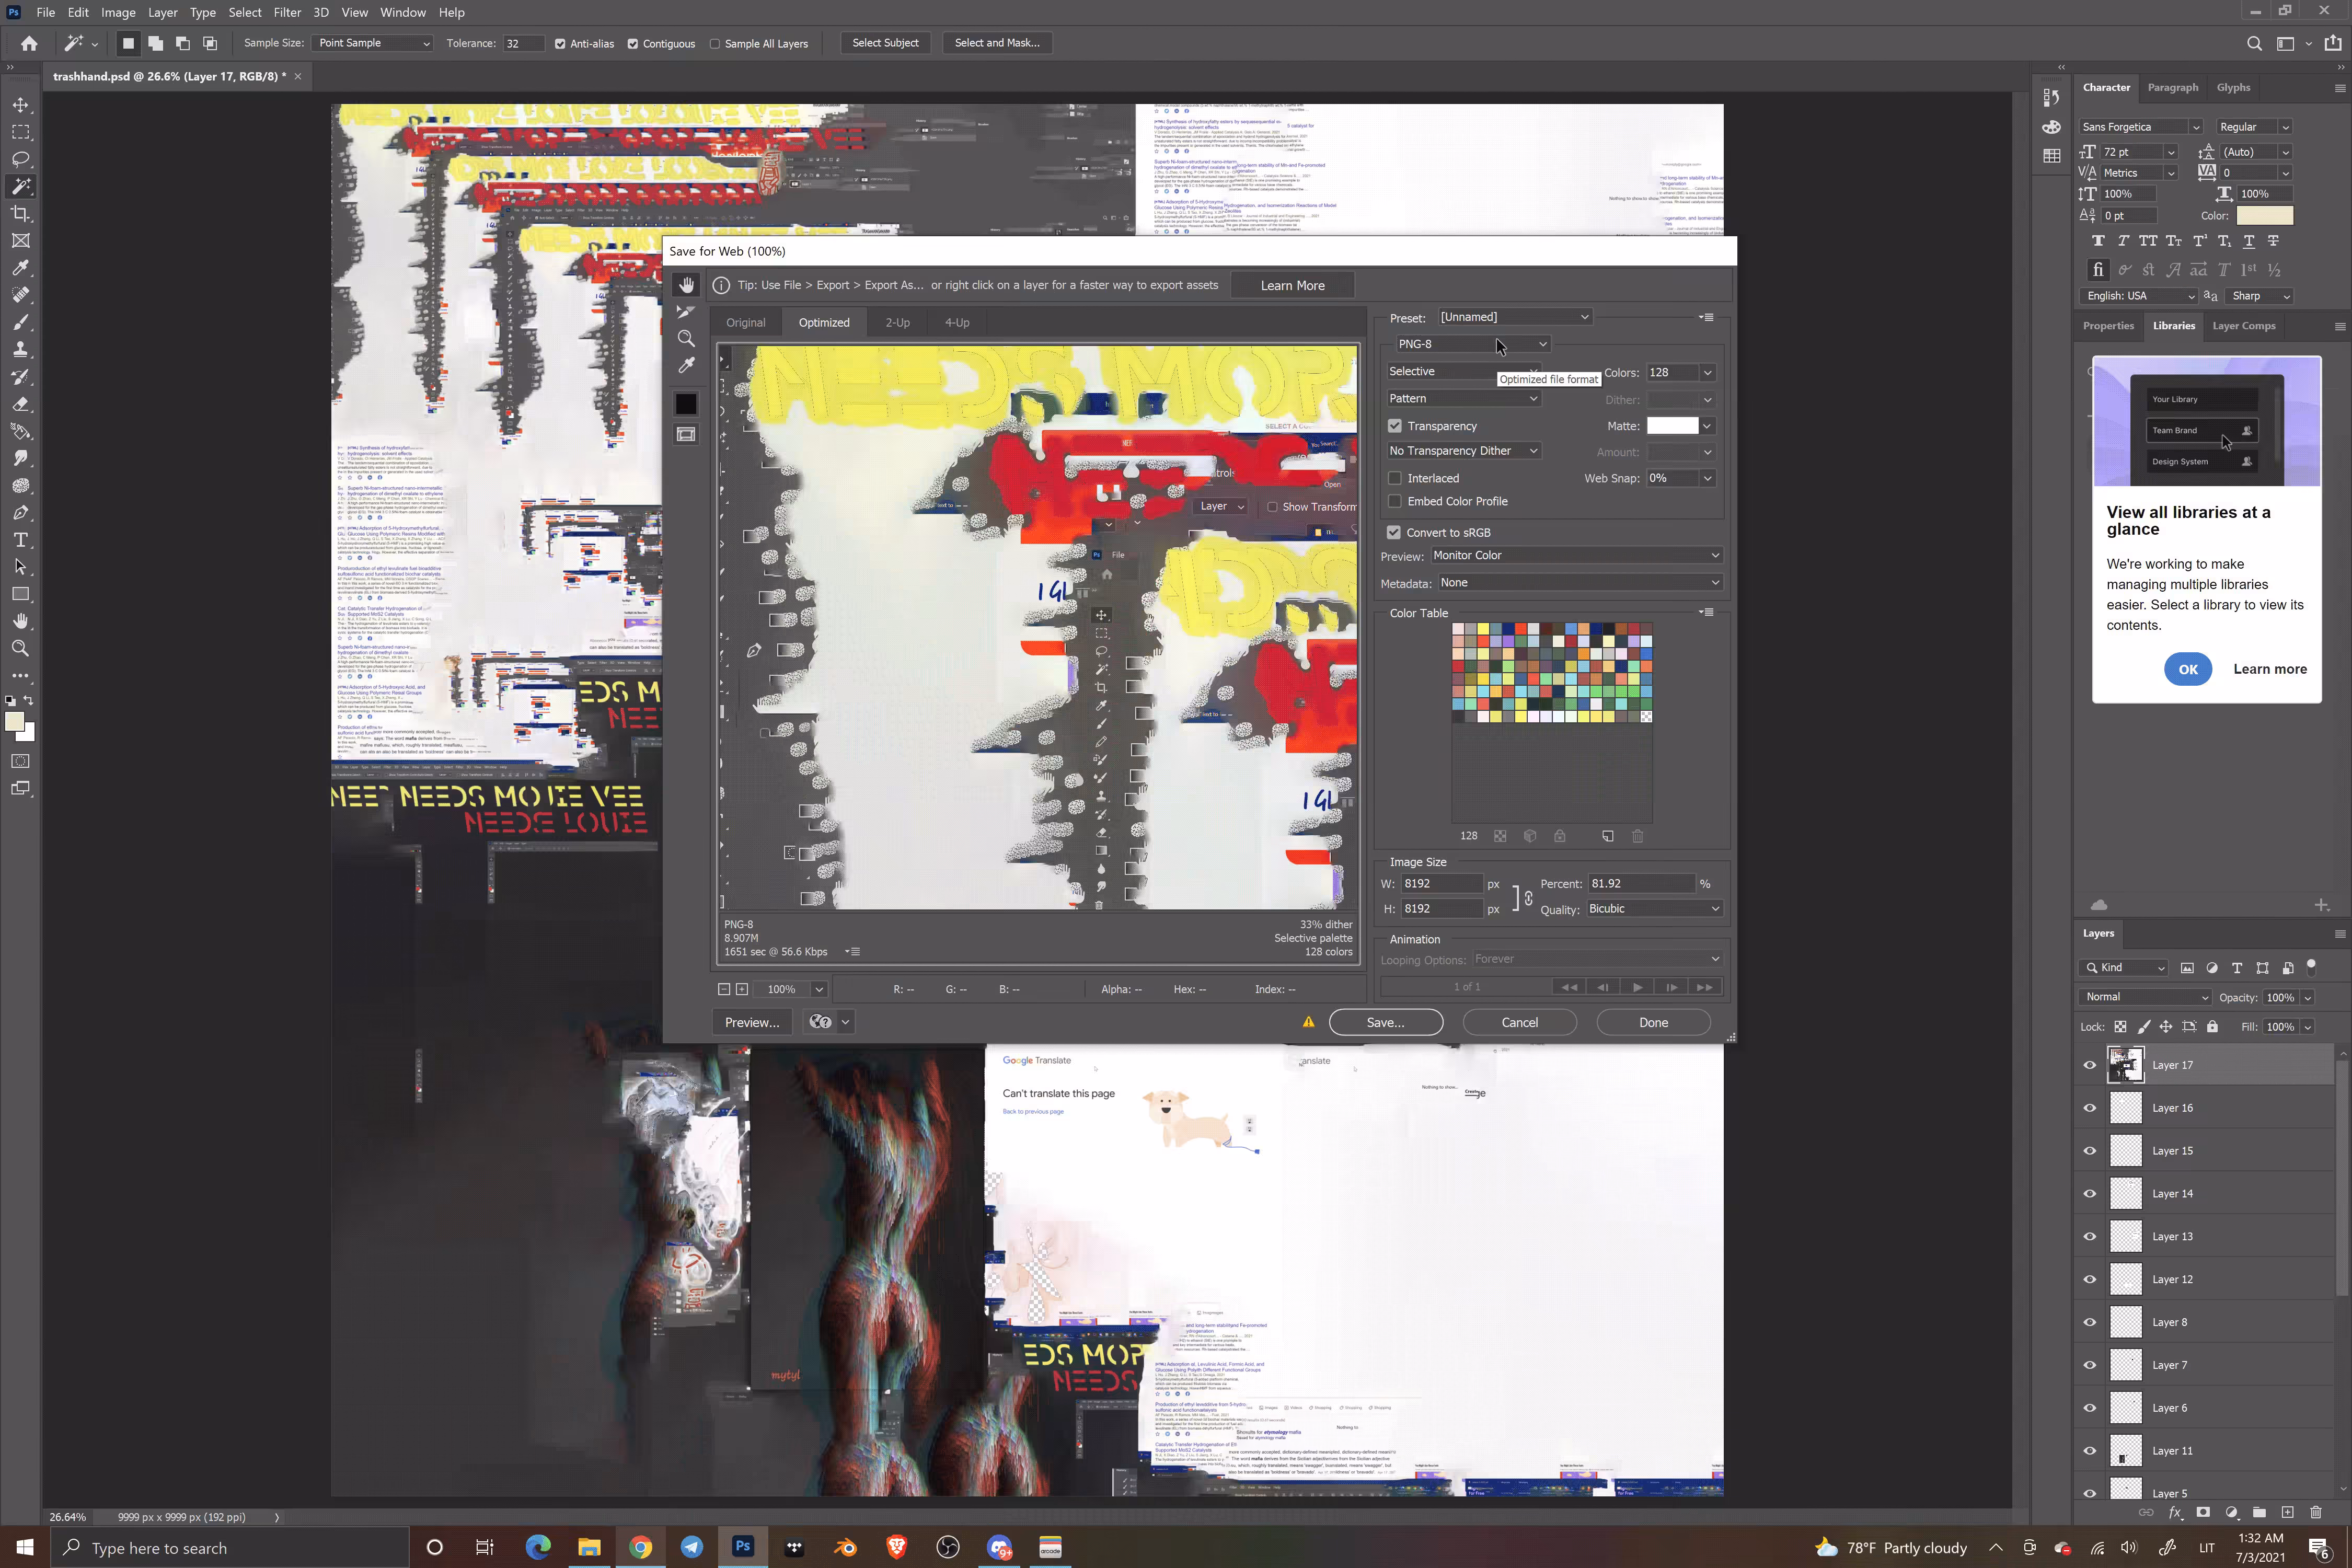2352x1568 pixels.
Task: Click OK in the Libraries card
Action: pyautogui.click(x=2188, y=669)
